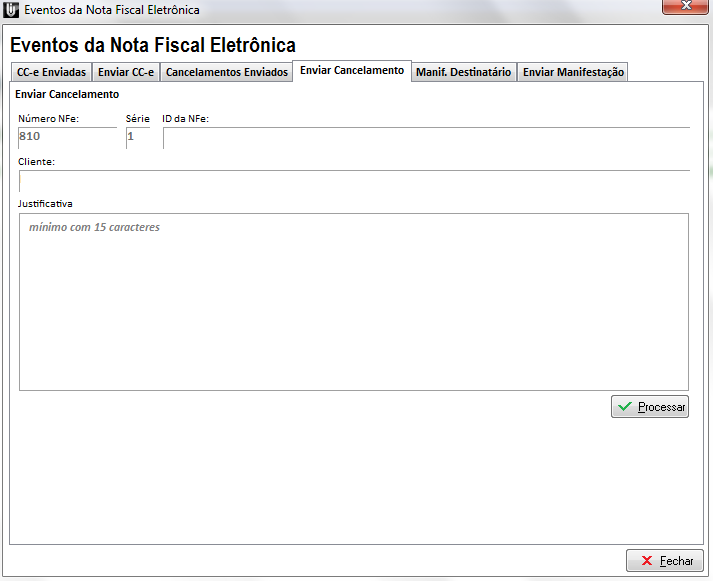The height and width of the screenshot is (581, 713).
Task: Focus the ID da NFe field
Action: tap(426, 138)
